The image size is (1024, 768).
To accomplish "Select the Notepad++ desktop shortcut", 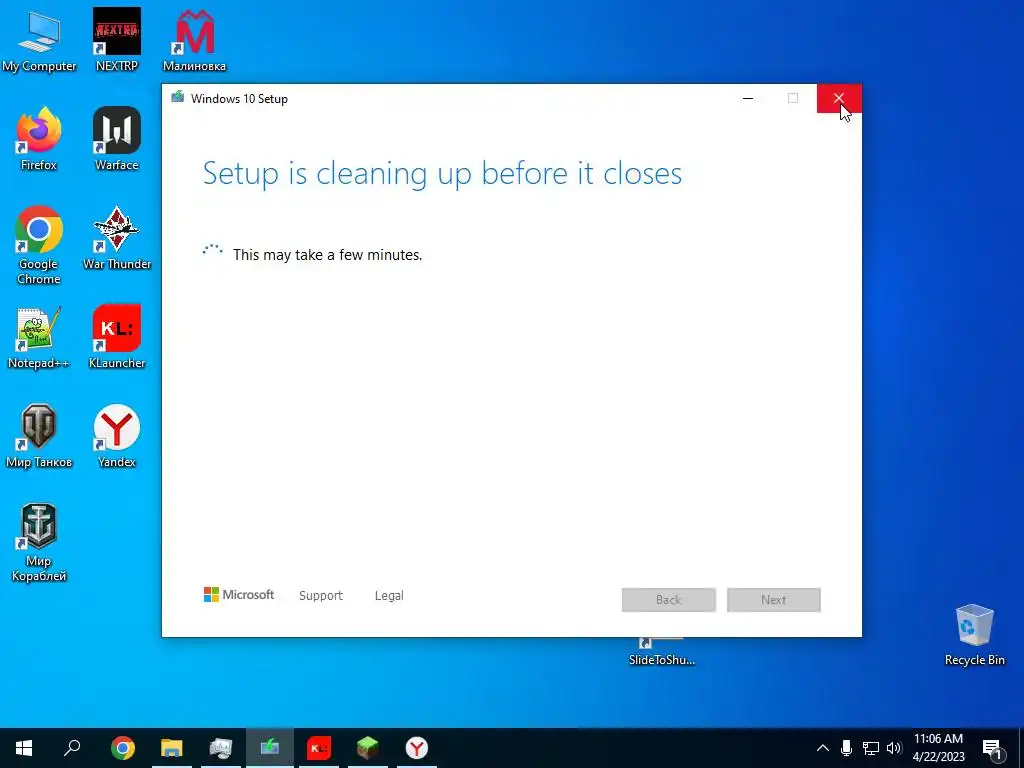I will [39, 338].
